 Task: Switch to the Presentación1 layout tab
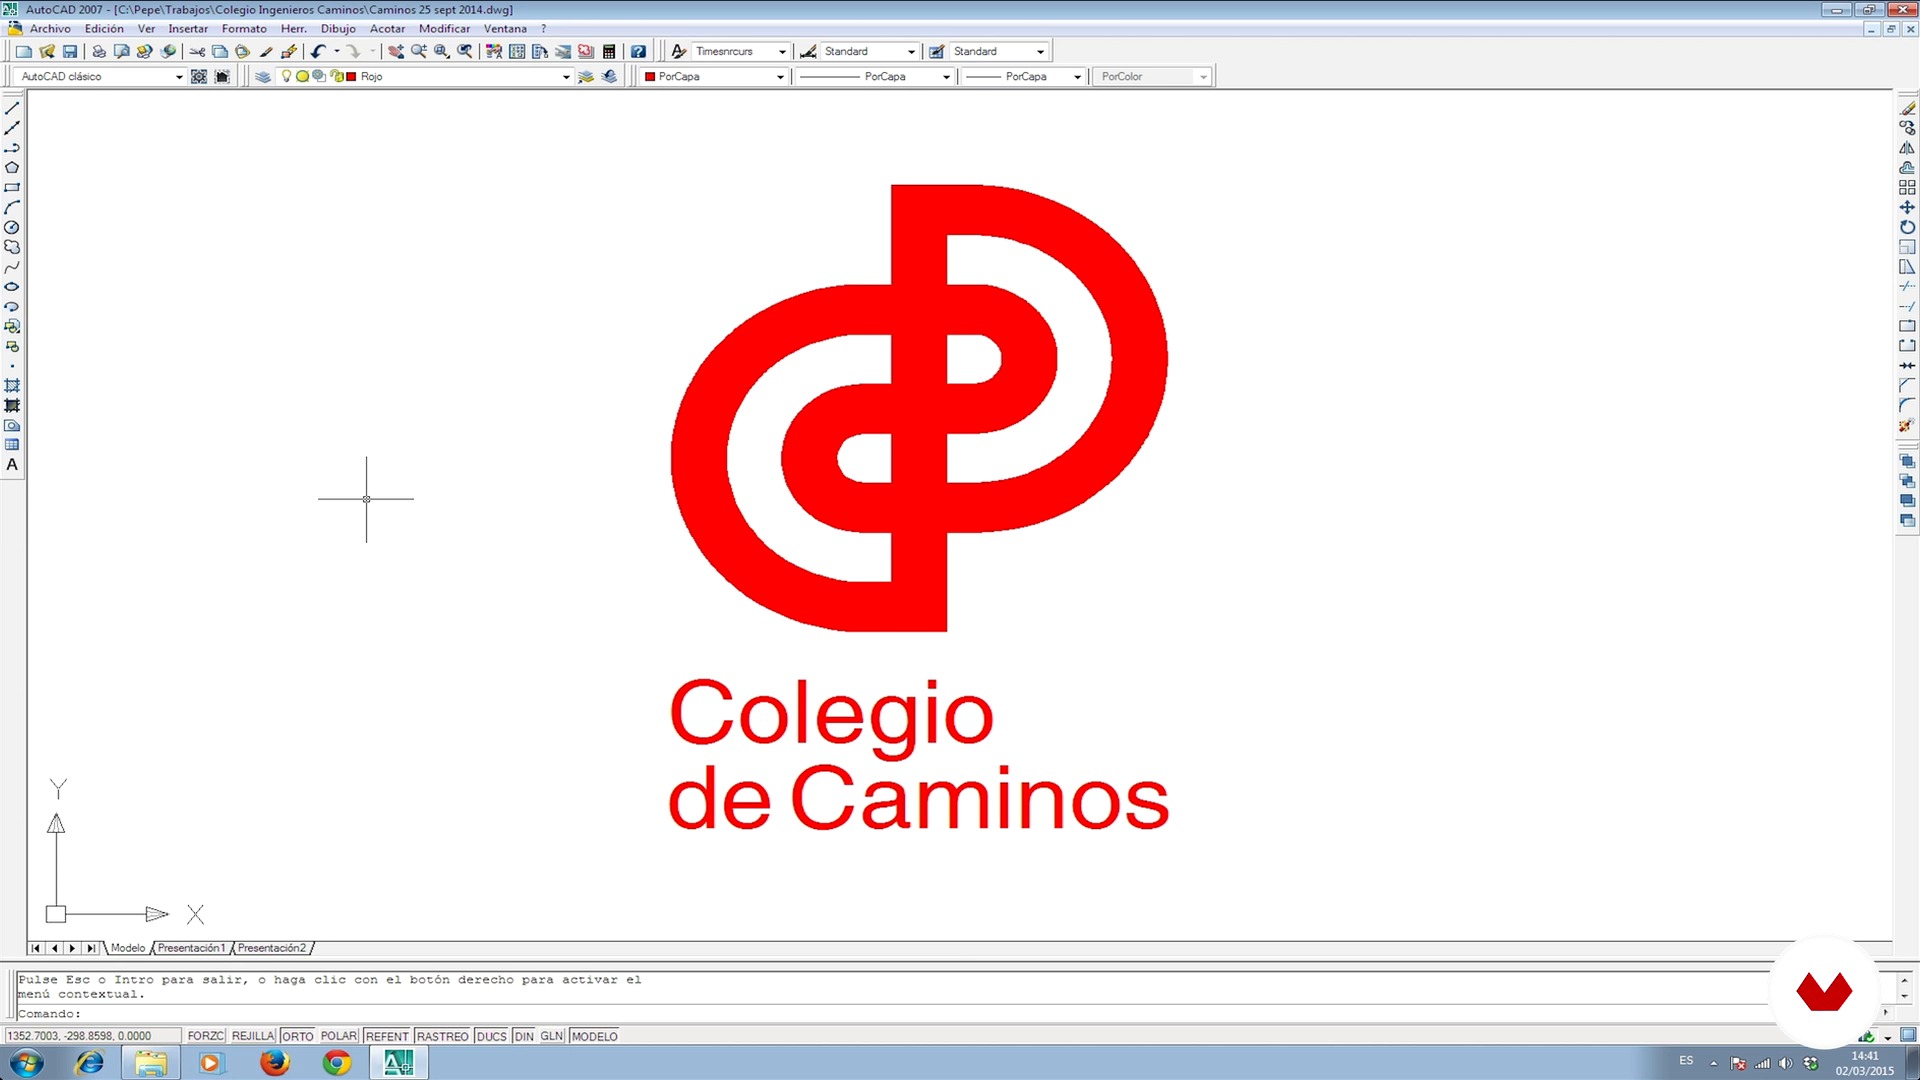pos(191,948)
